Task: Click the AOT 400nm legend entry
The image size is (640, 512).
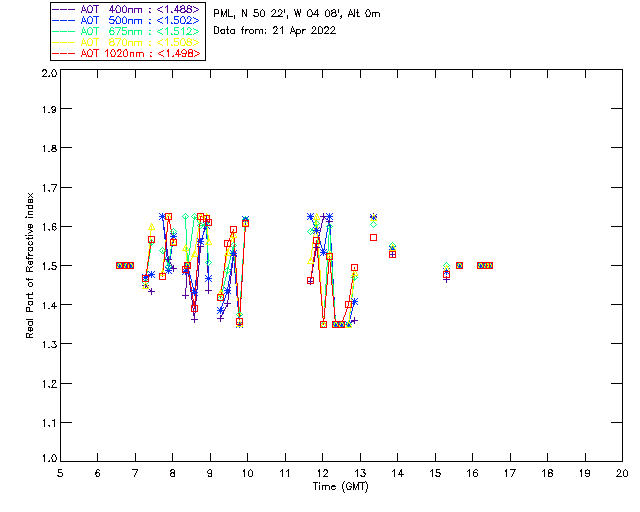Action: (x=126, y=9)
